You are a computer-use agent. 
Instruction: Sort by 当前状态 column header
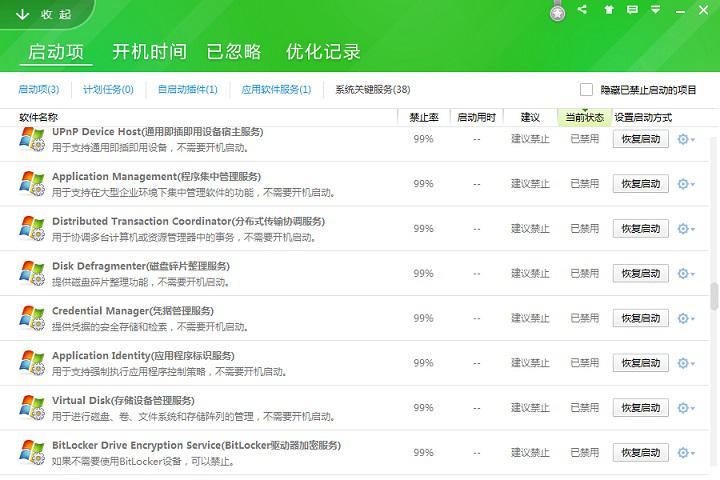click(x=585, y=118)
